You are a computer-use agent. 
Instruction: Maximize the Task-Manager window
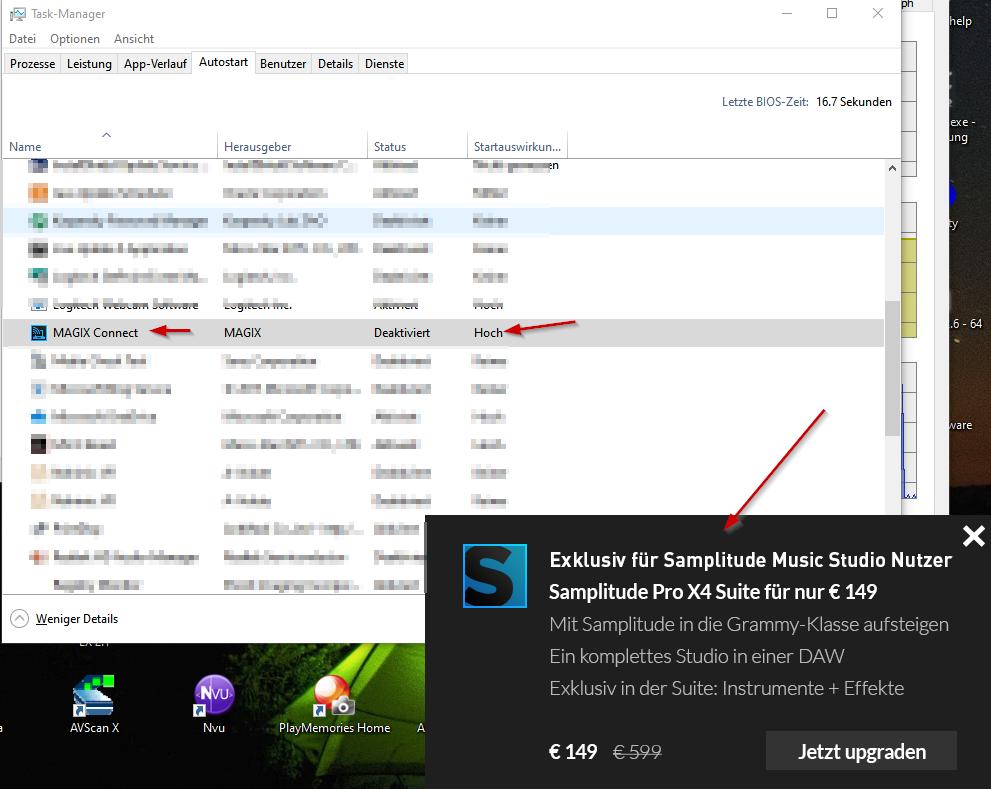pyautogui.click(x=832, y=13)
